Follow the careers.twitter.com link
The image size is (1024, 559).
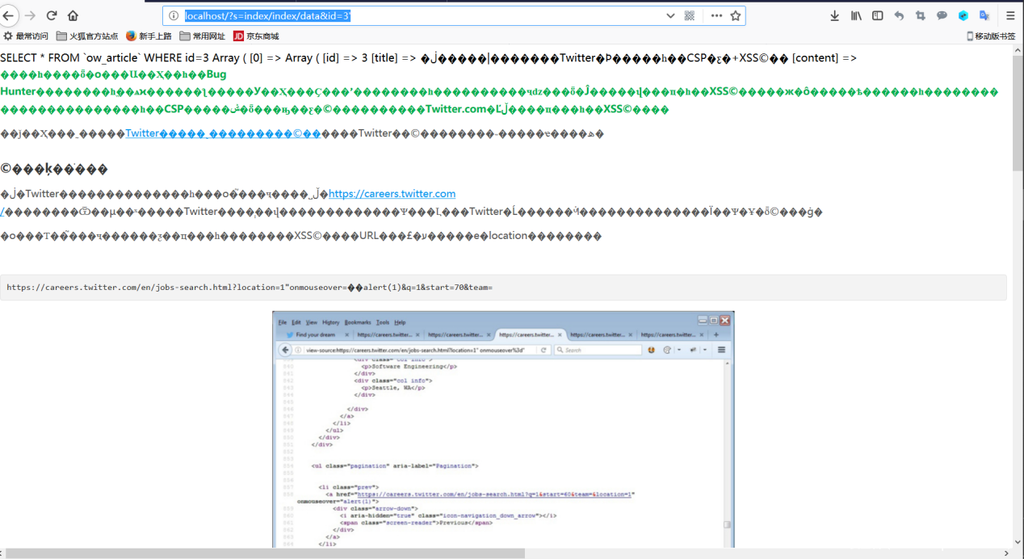391,194
